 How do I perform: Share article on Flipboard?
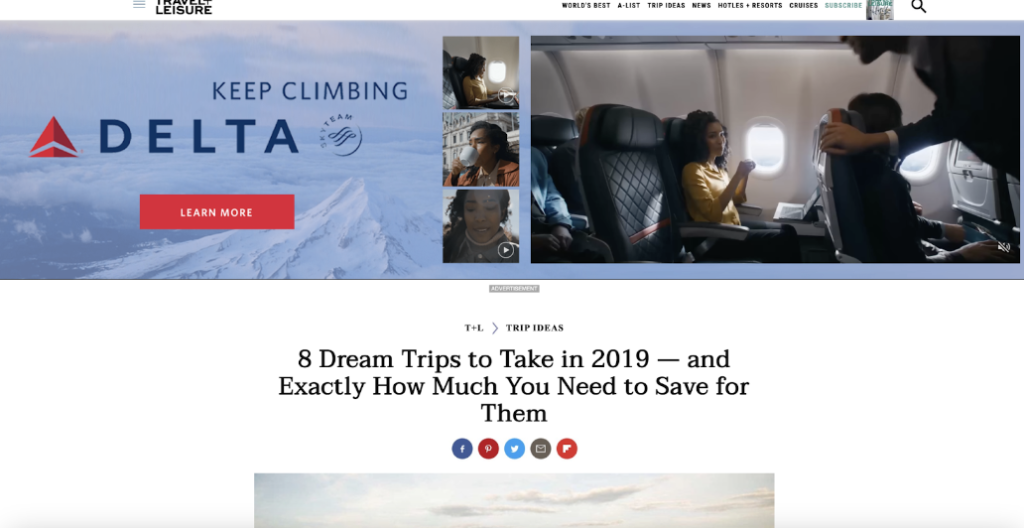point(566,449)
